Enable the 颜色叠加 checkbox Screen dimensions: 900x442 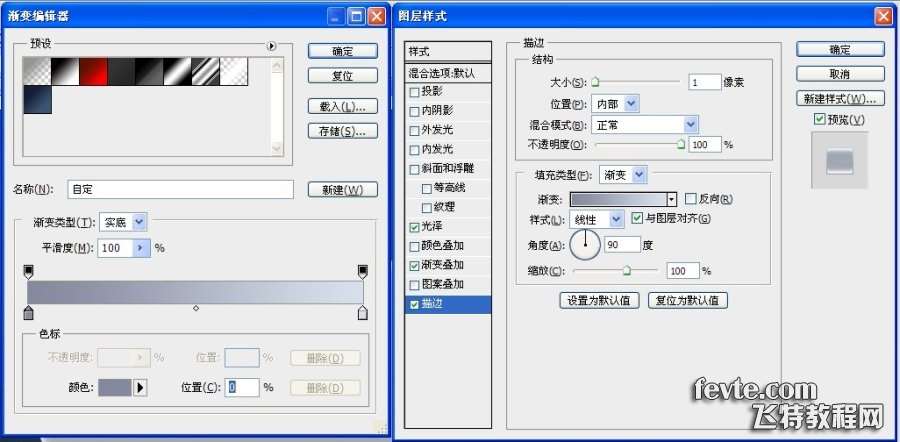pyautogui.click(x=414, y=247)
